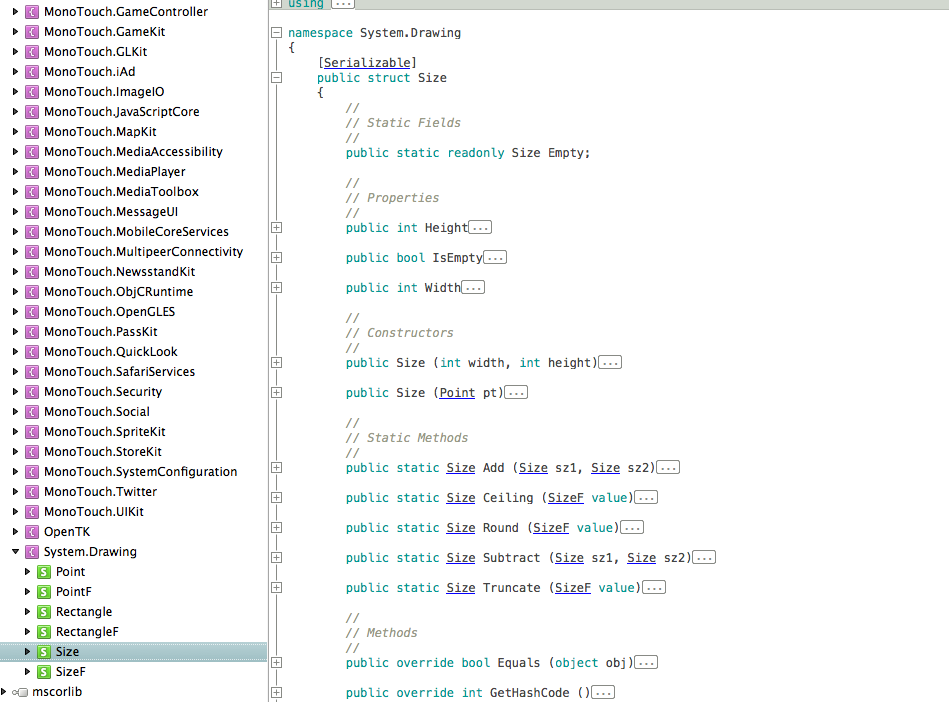Click the PointF struct icon
Viewport: 949px width, 702px height.
point(44,591)
